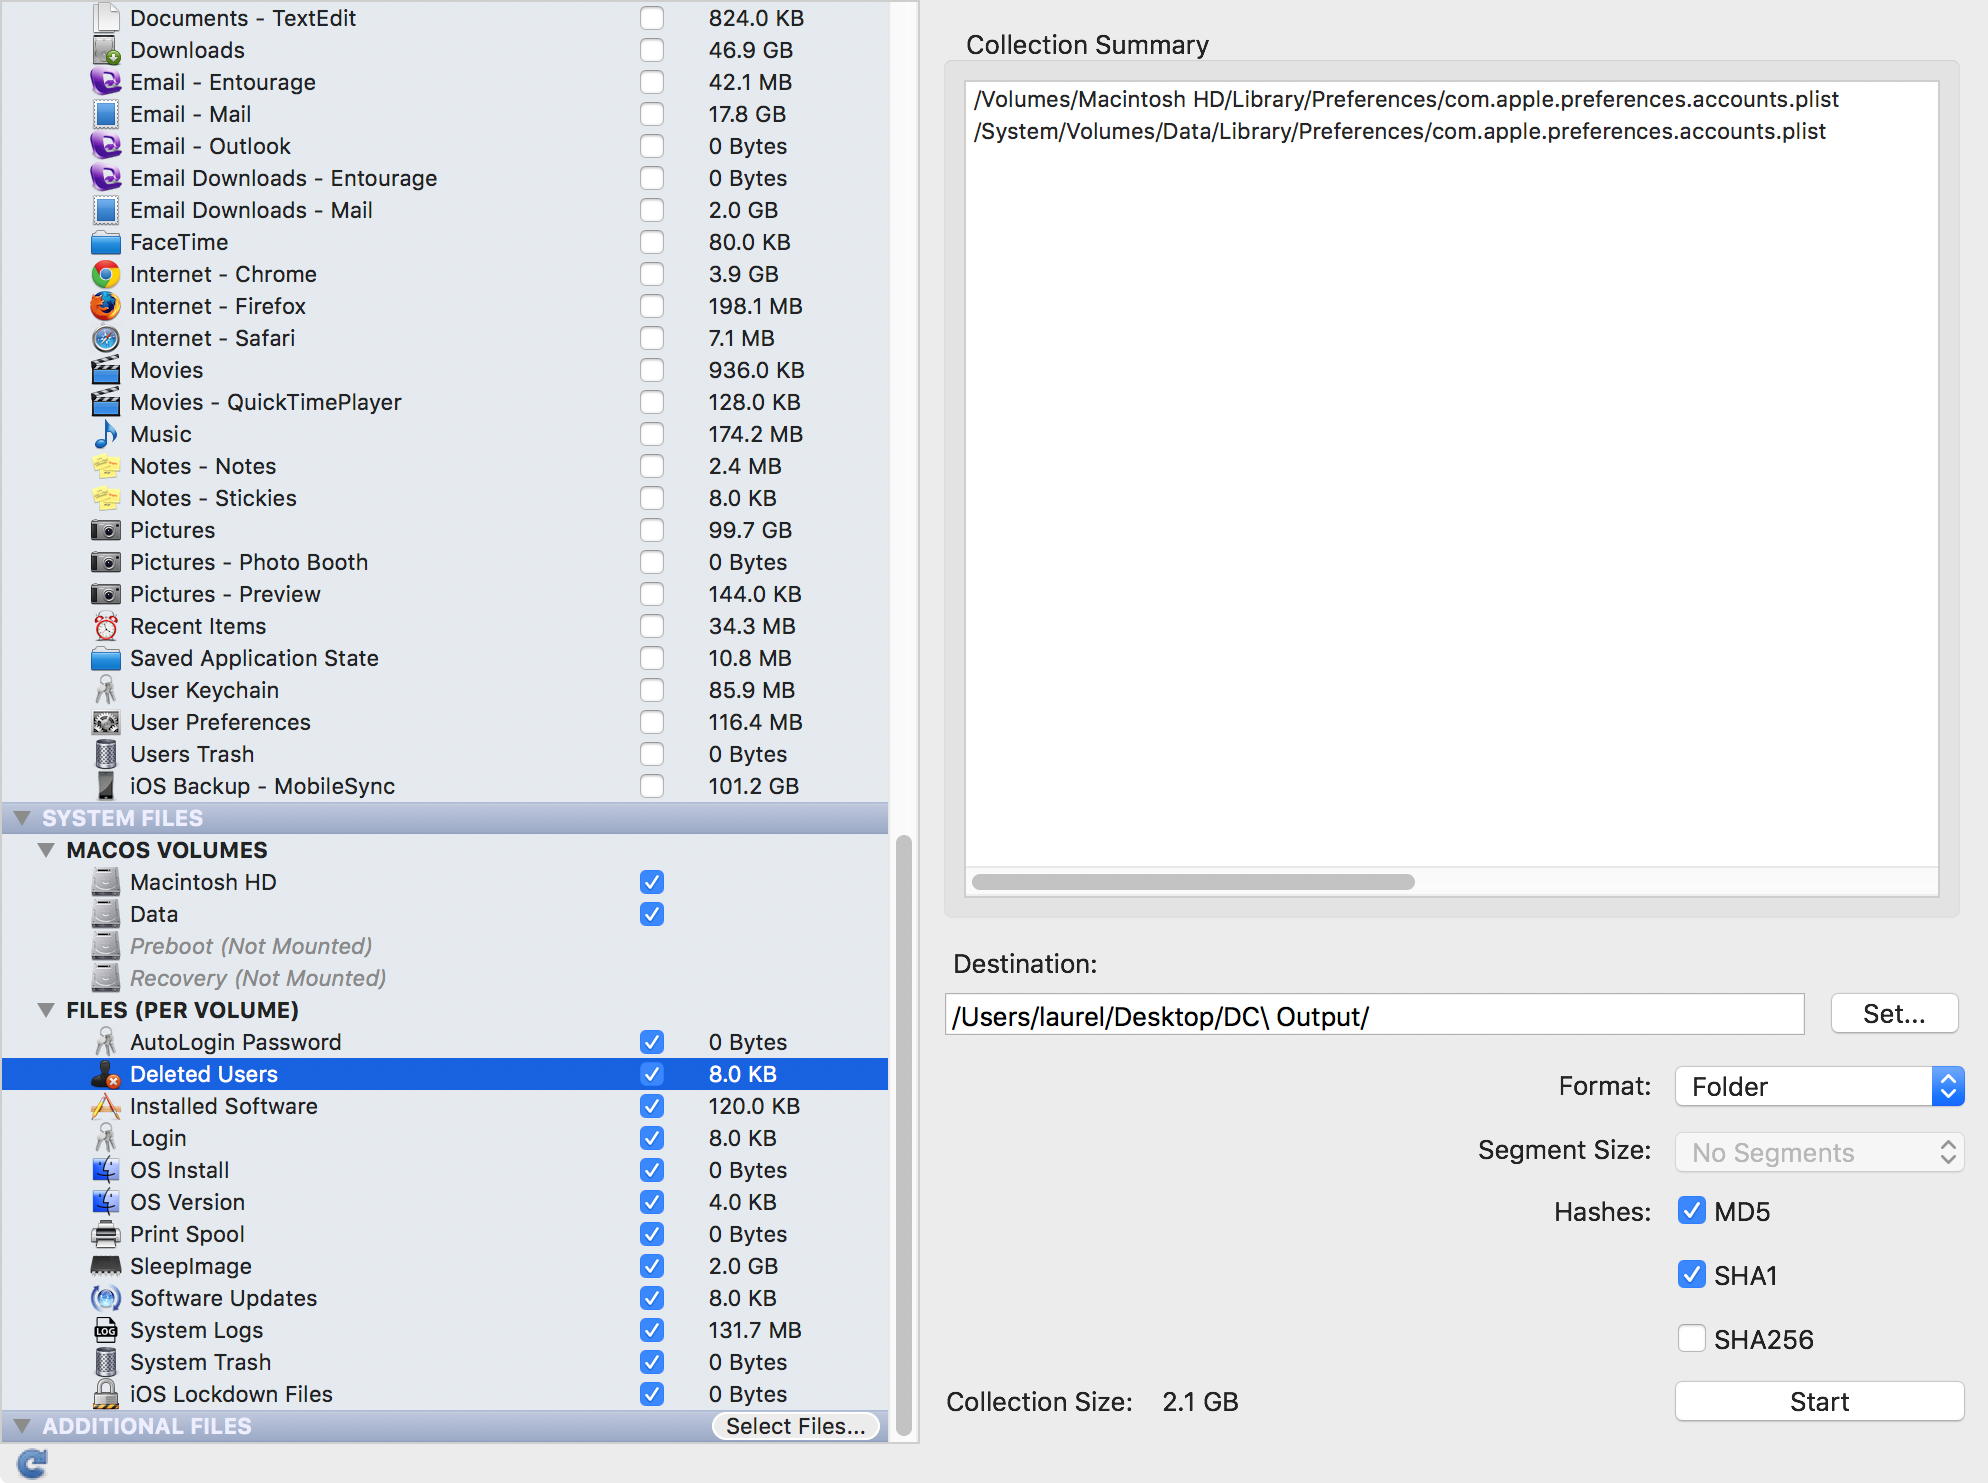1988x1483 pixels.
Task: Click the Music note icon
Action: tap(106, 434)
